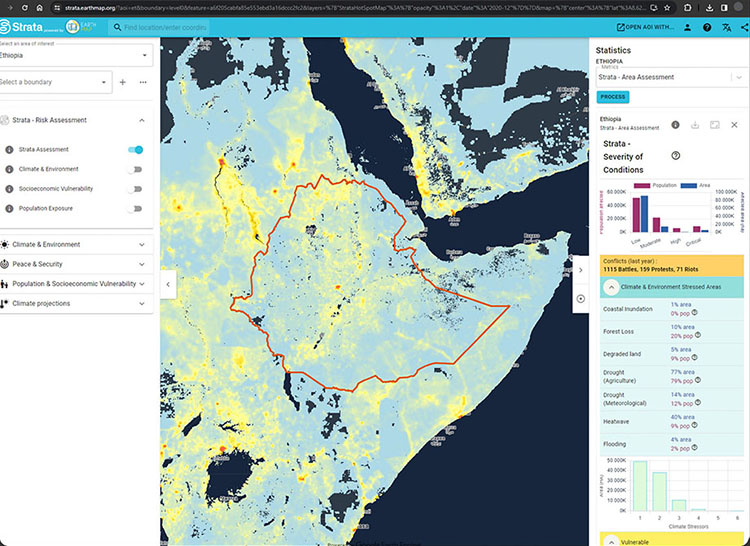Show info for Climate & Environment layer
This screenshot has width=750, height=546.
[9, 169]
